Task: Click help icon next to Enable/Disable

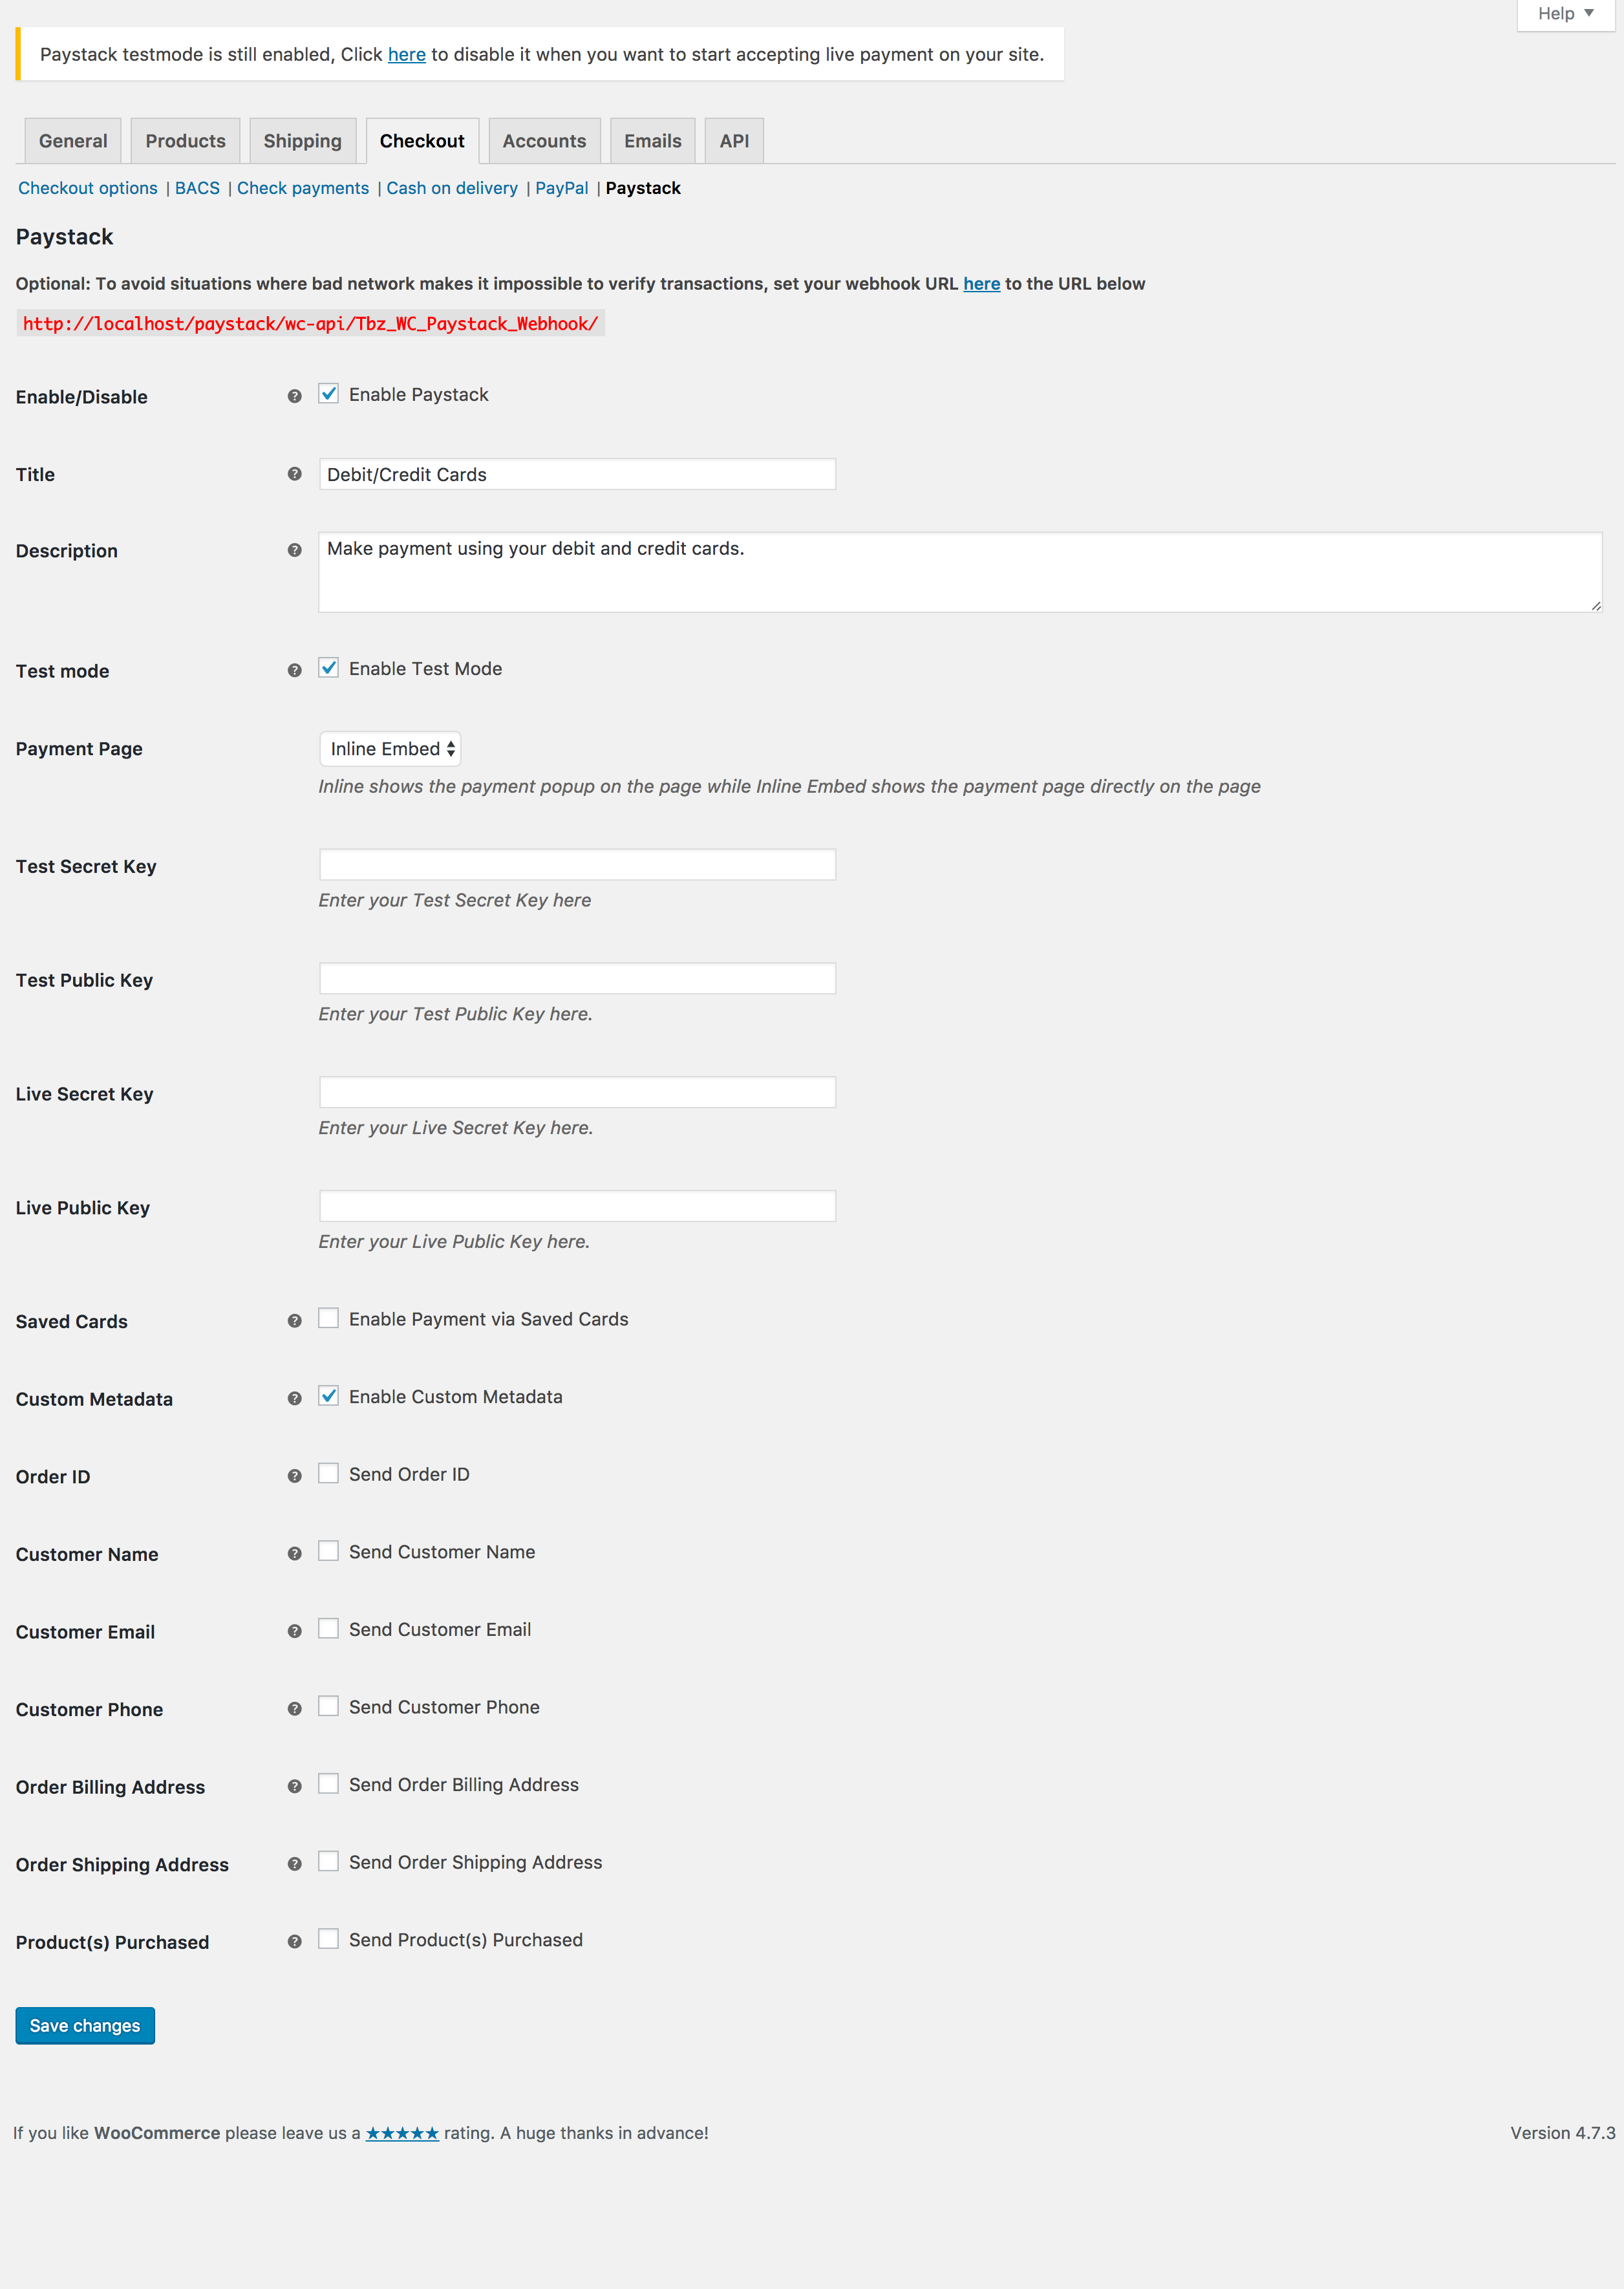Action: (x=294, y=396)
